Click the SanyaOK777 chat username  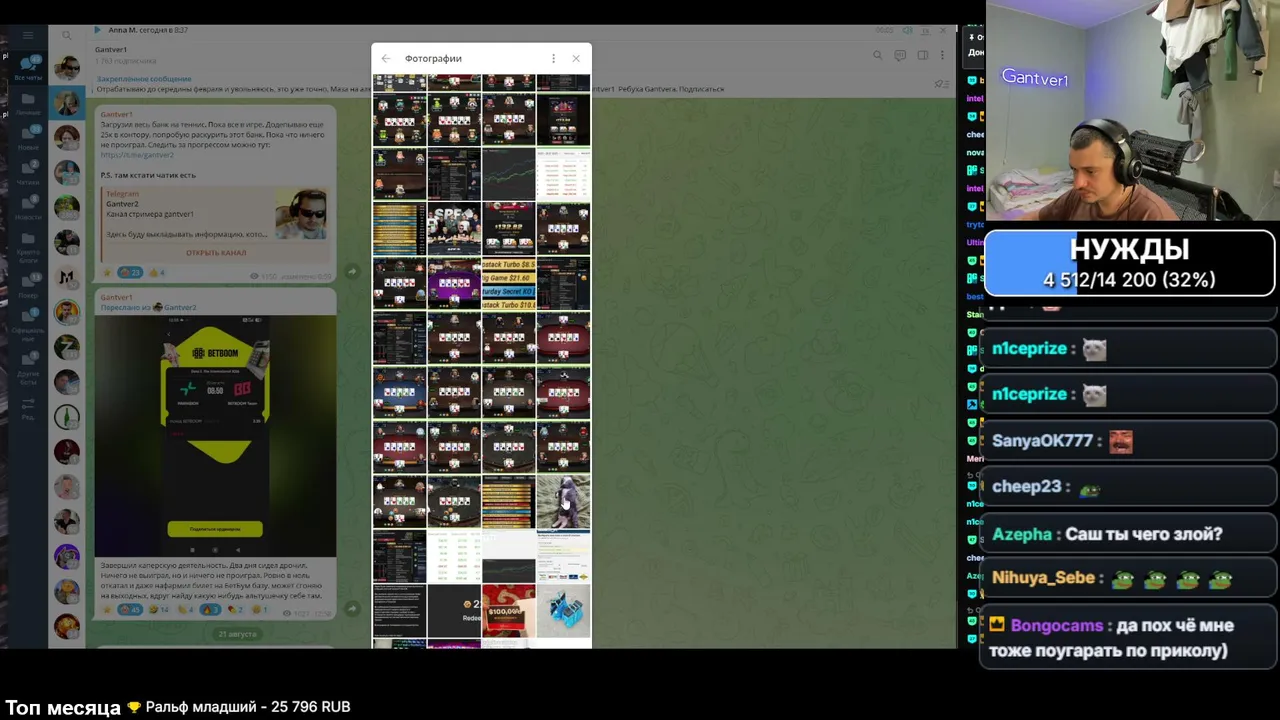tap(1042, 441)
